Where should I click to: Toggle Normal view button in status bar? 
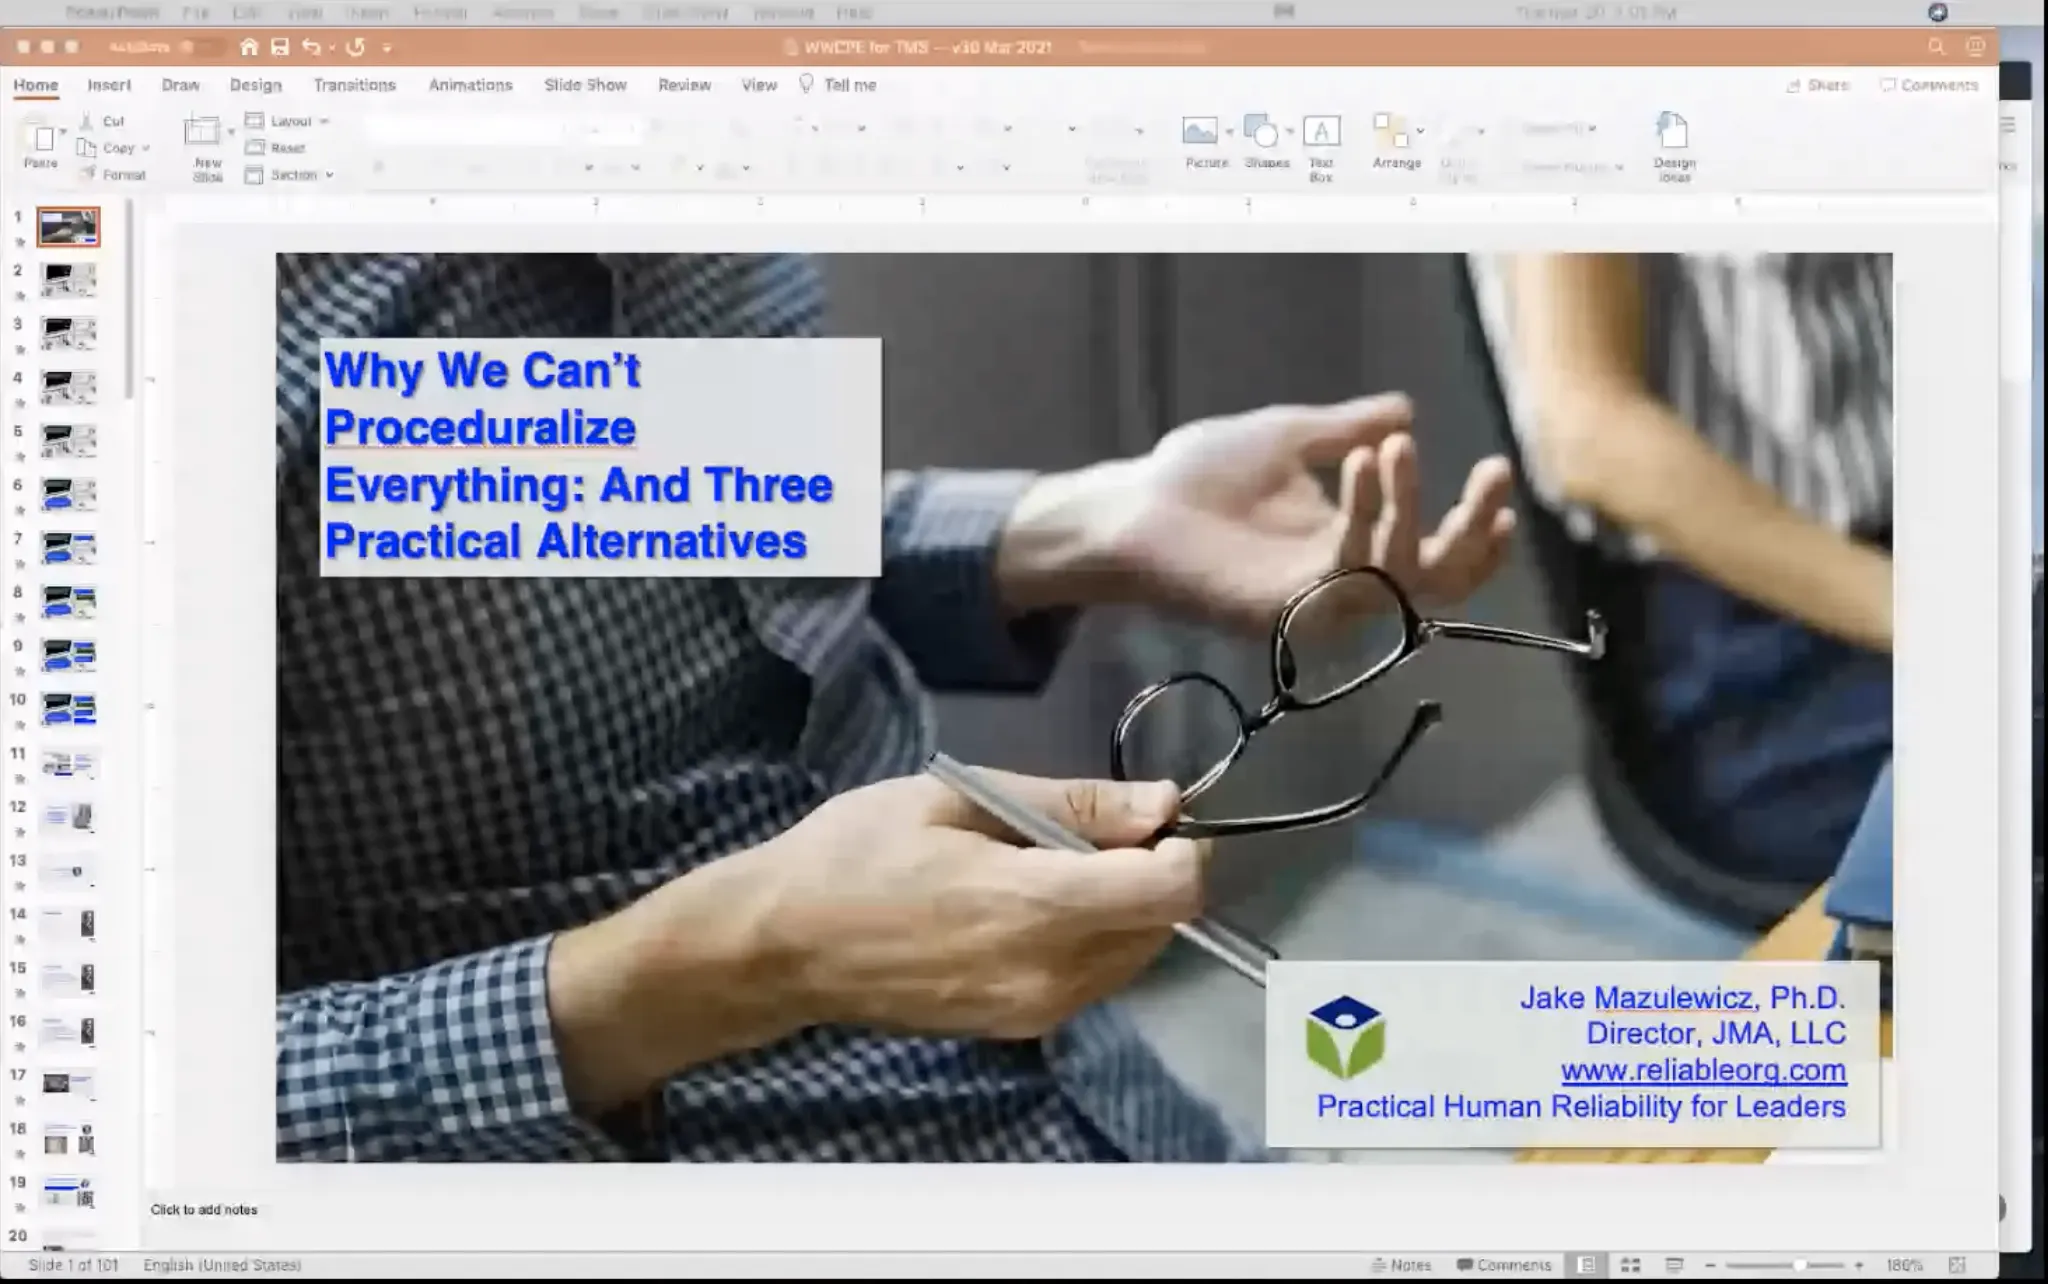click(x=1586, y=1265)
